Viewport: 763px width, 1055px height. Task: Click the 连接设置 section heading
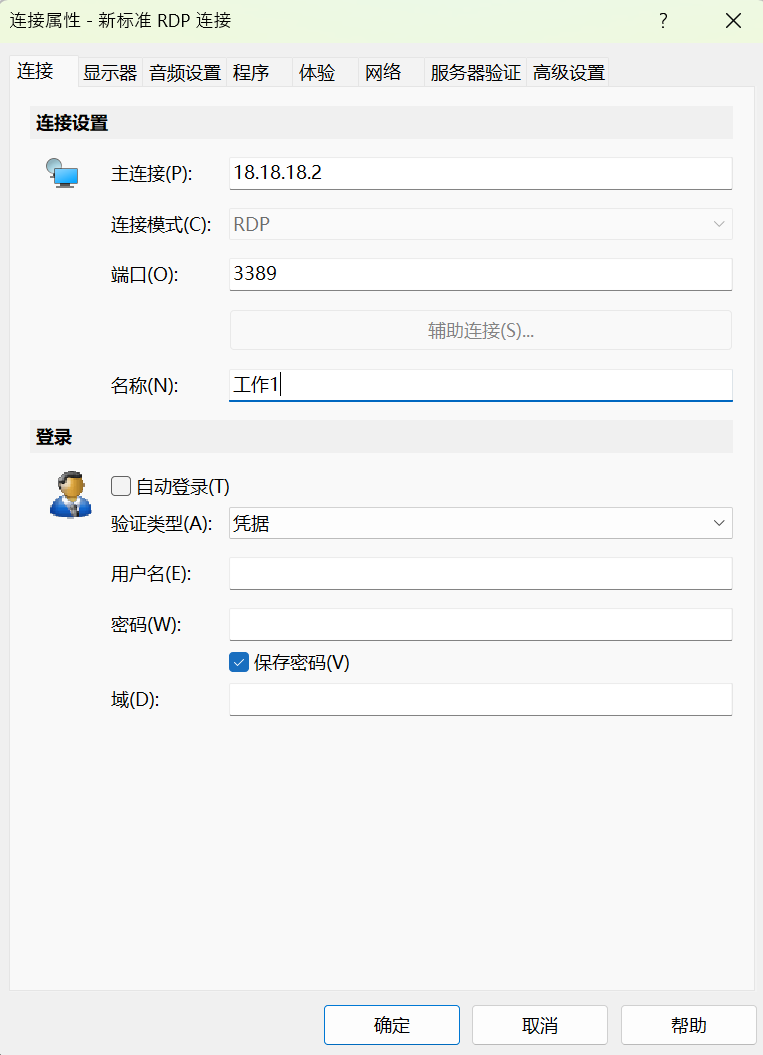pos(72,123)
